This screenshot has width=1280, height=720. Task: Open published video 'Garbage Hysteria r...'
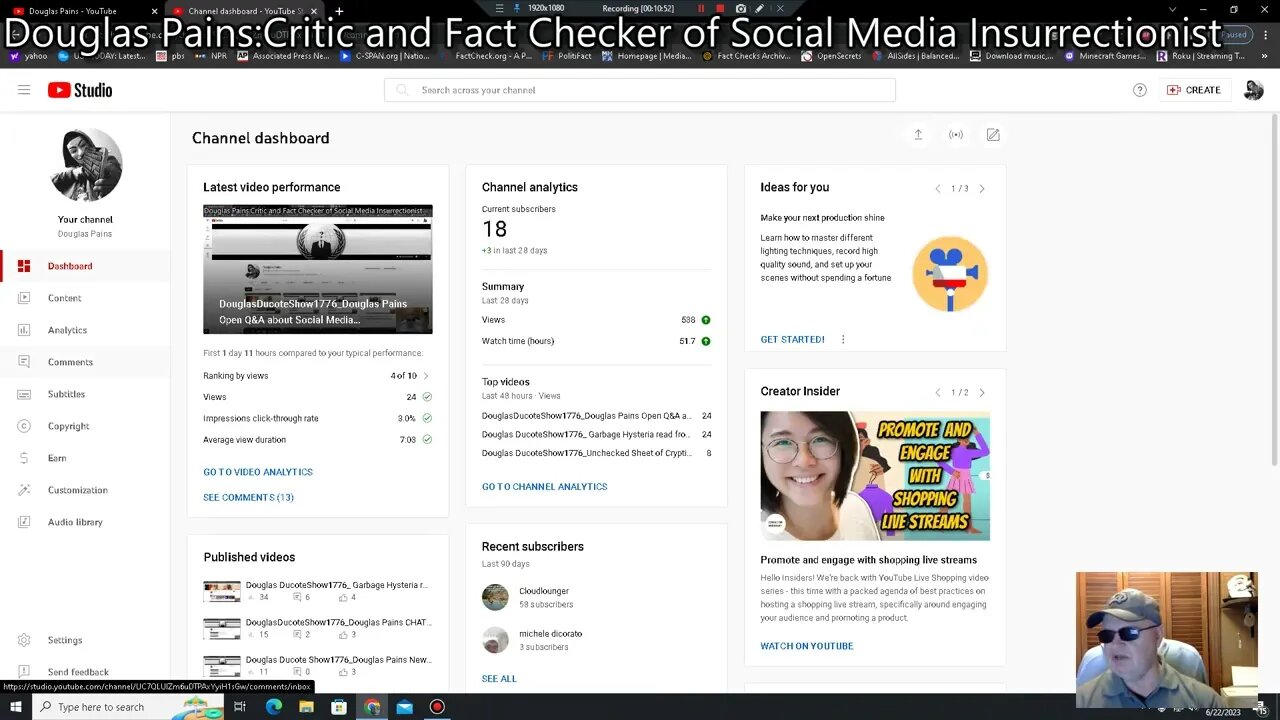point(338,585)
